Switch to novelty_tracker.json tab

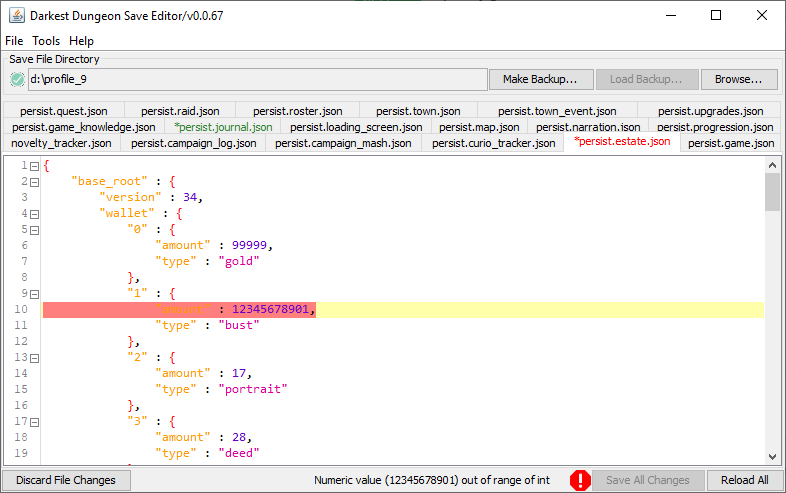tap(61, 143)
